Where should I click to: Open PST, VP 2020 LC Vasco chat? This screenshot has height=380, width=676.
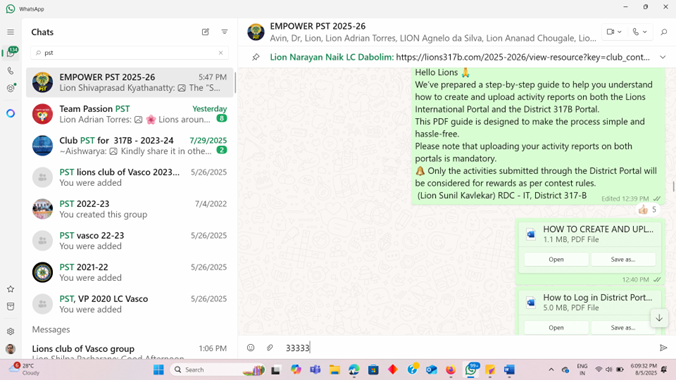(129, 304)
